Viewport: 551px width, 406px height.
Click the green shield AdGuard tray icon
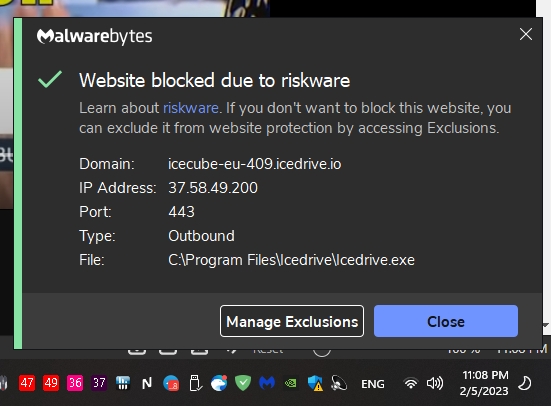[243, 383]
